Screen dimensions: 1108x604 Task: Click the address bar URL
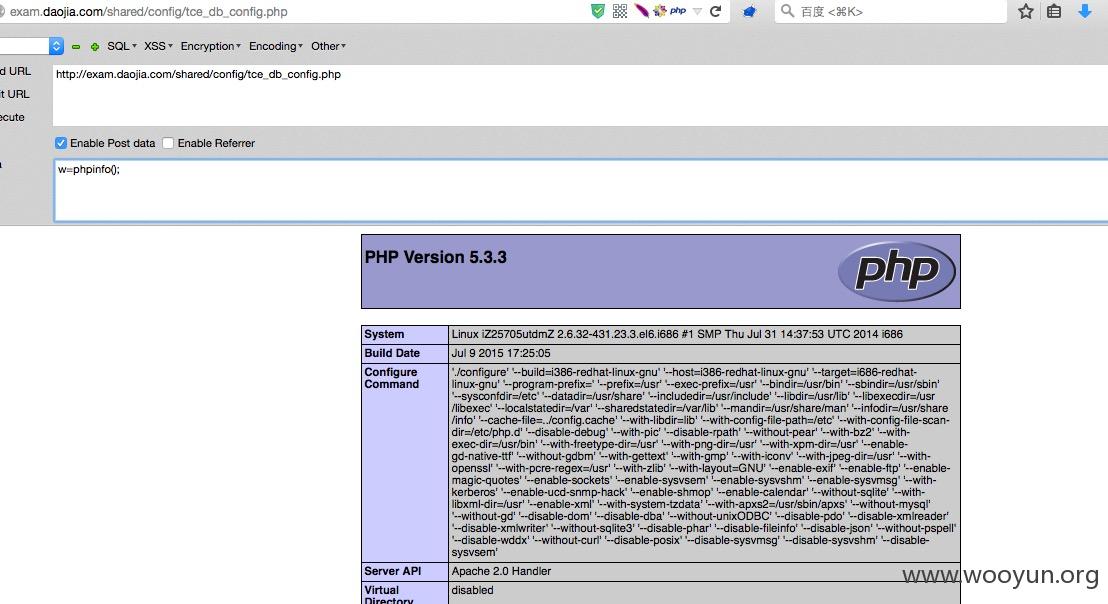(x=148, y=12)
